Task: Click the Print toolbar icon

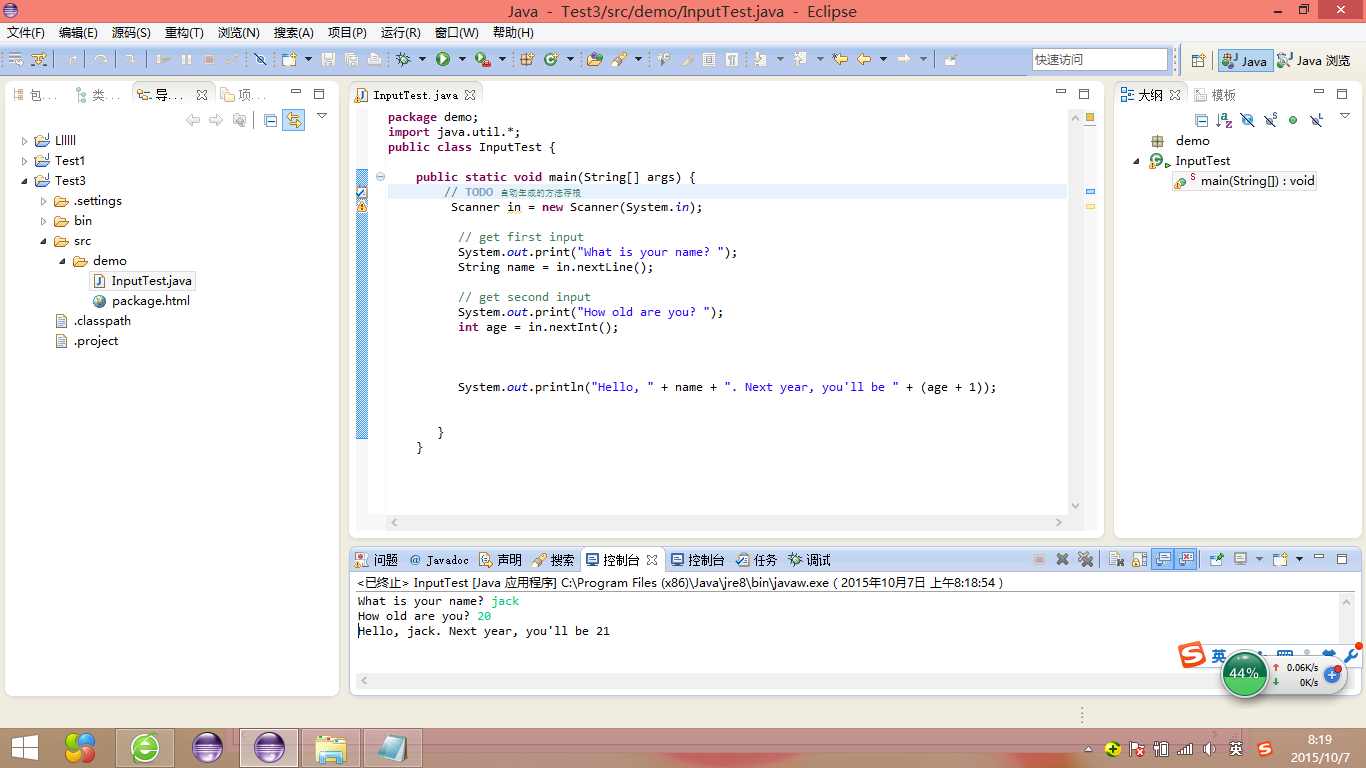Action: tap(374, 59)
